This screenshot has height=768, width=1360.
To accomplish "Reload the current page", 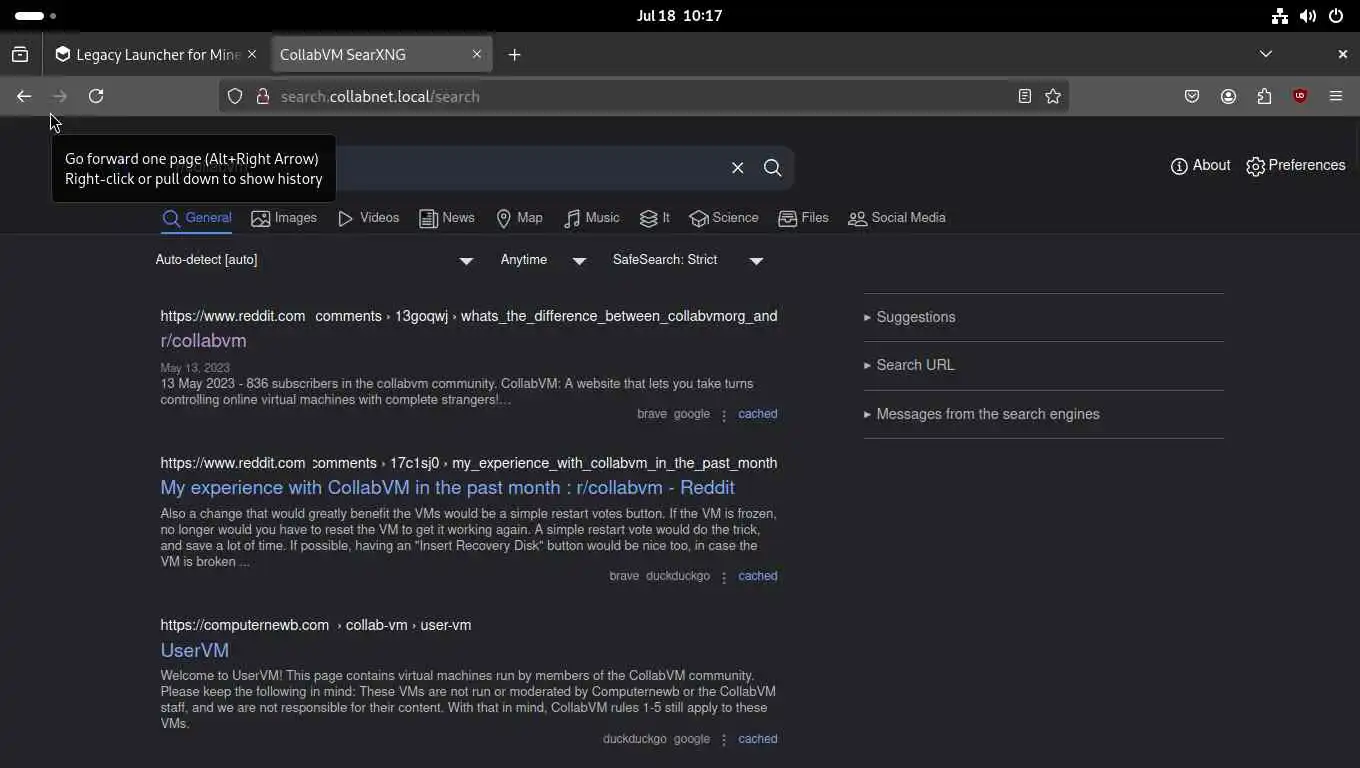I will click(x=96, y=96).
